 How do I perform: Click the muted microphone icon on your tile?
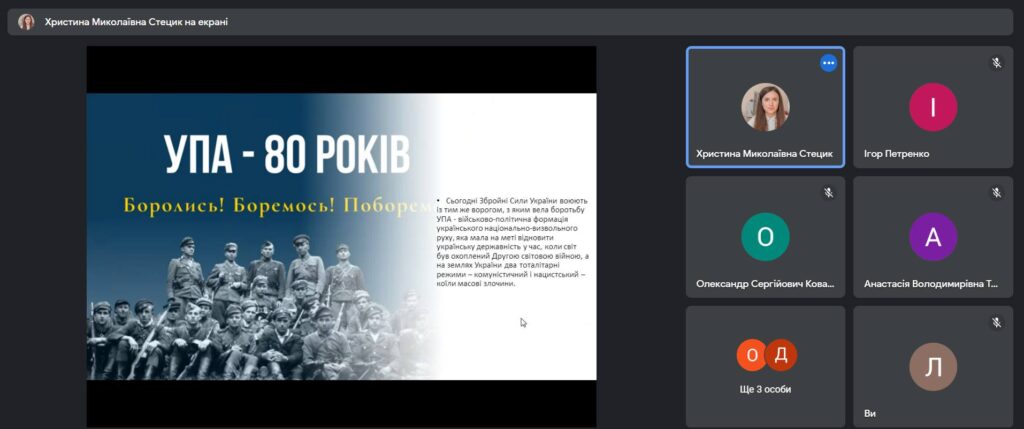(996, 322)
